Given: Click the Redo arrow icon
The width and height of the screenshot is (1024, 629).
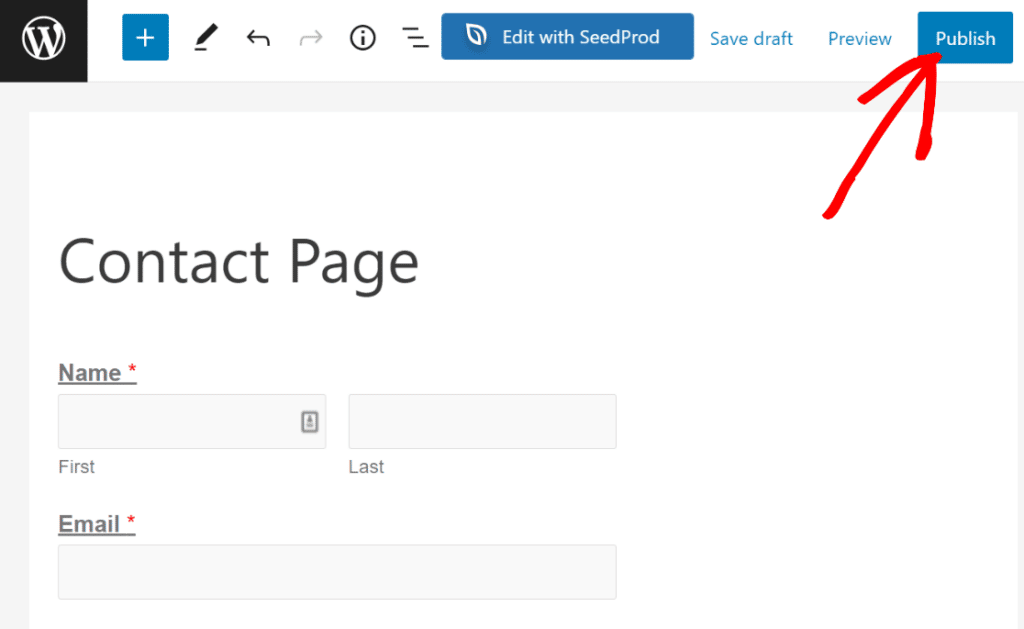Looking at the screenshot, I should (310, 37).
